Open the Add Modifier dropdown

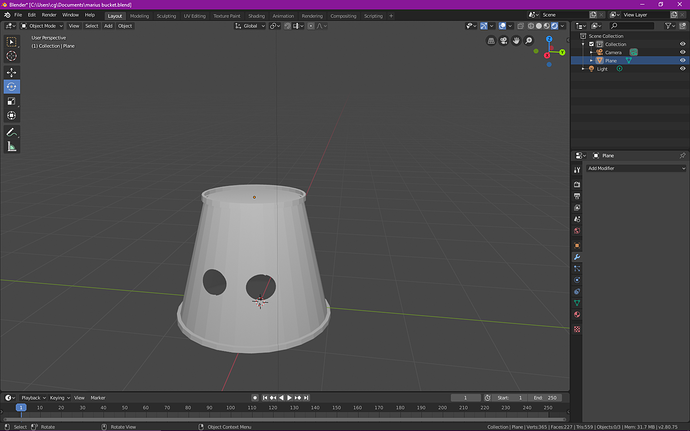(622, 168)
